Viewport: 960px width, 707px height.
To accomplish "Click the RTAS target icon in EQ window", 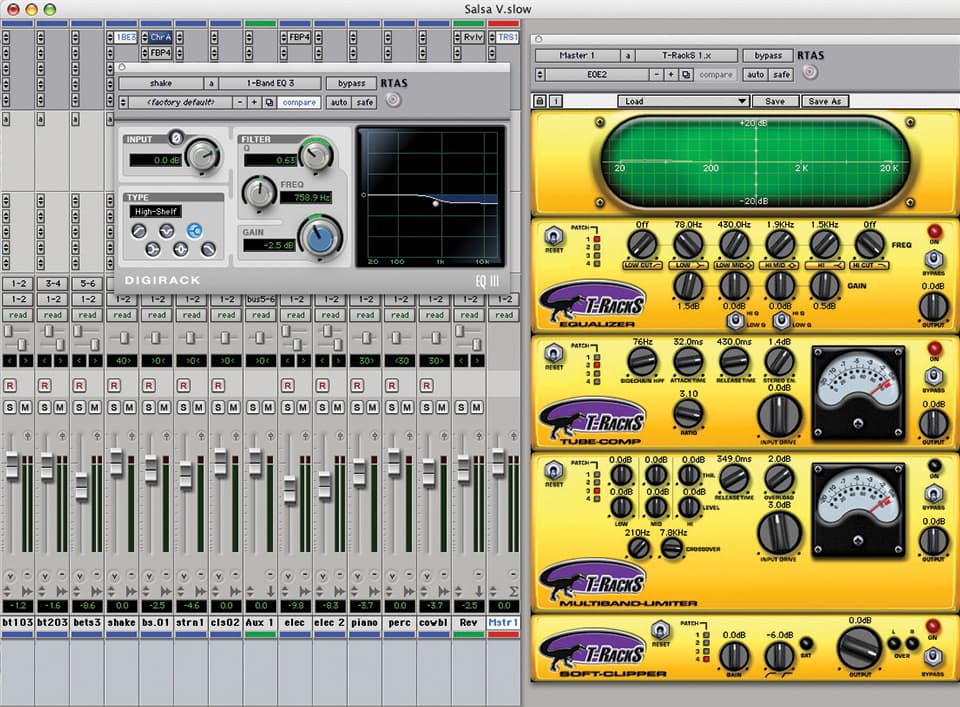I will (x=393, y=100).
